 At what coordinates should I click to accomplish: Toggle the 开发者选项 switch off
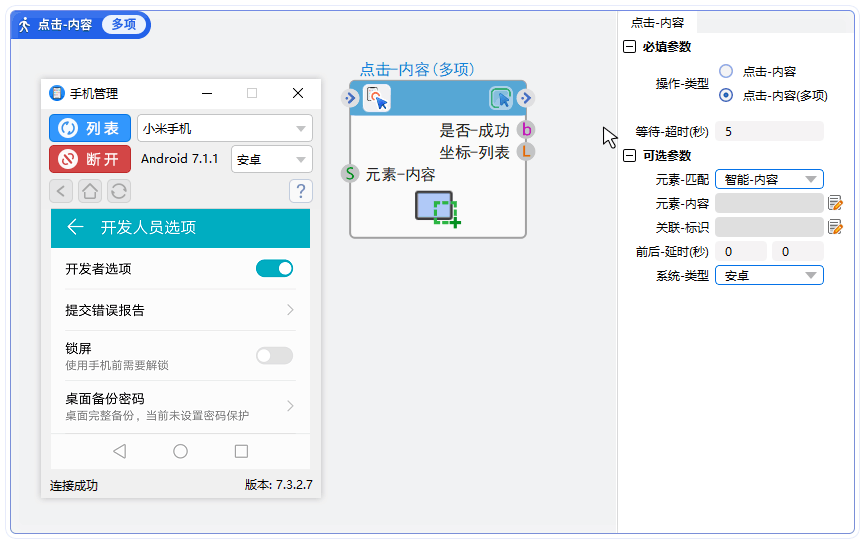274,268
